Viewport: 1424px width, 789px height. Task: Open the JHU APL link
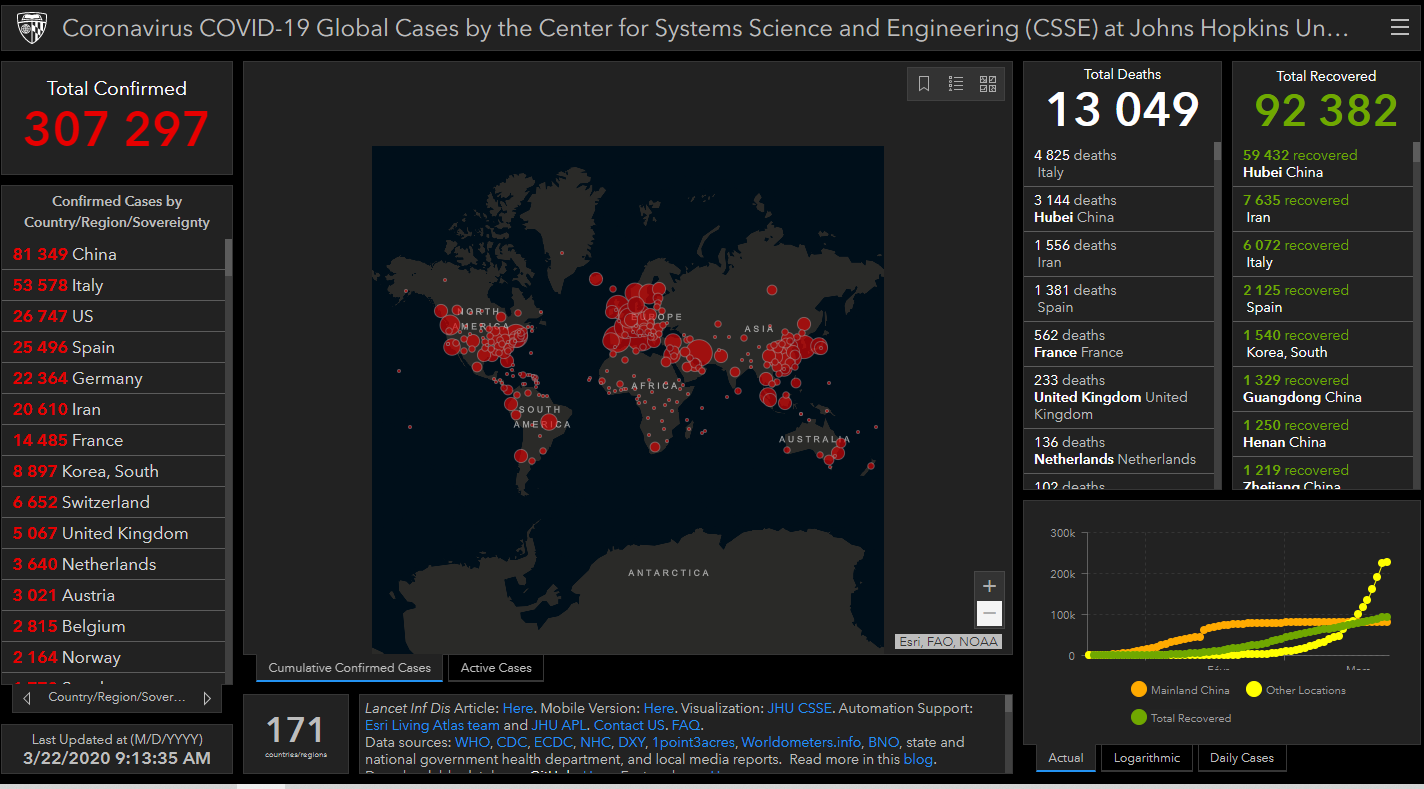[558, 725]
